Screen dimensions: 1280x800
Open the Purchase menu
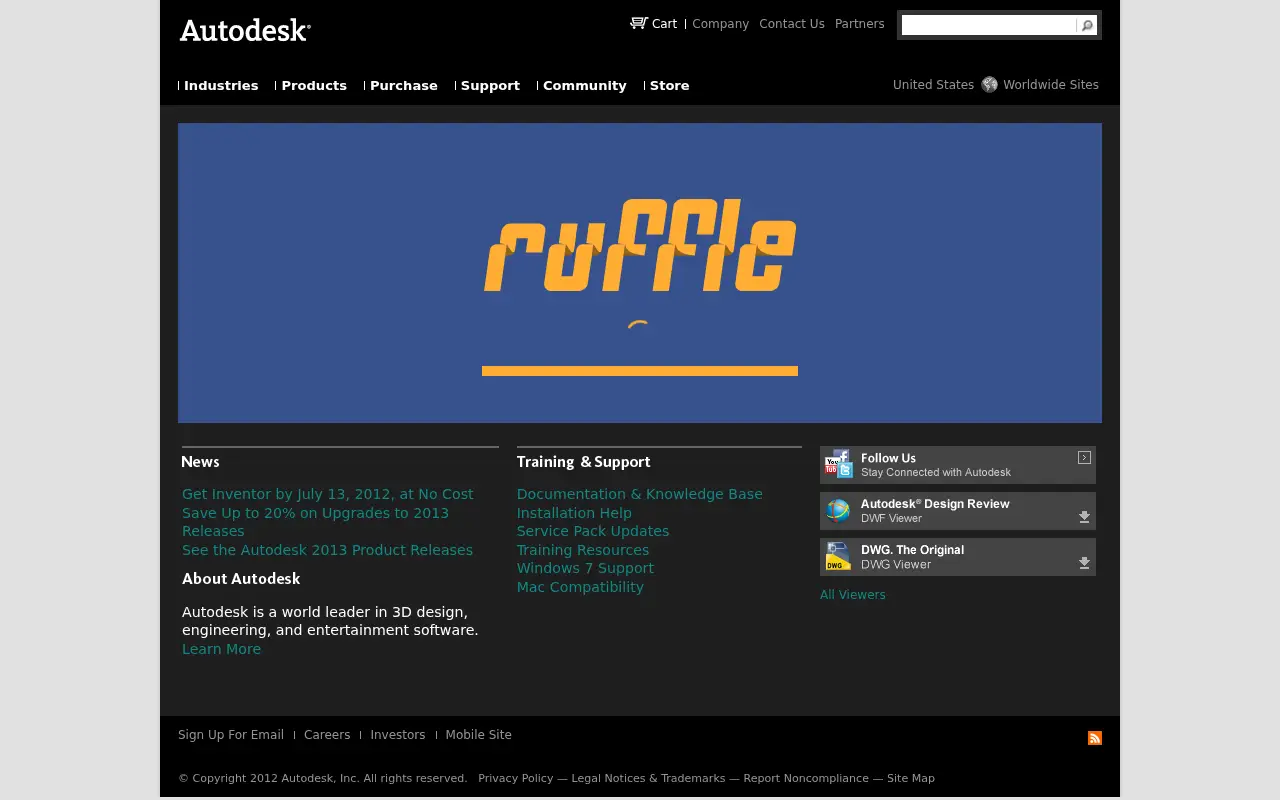[404, 85]
